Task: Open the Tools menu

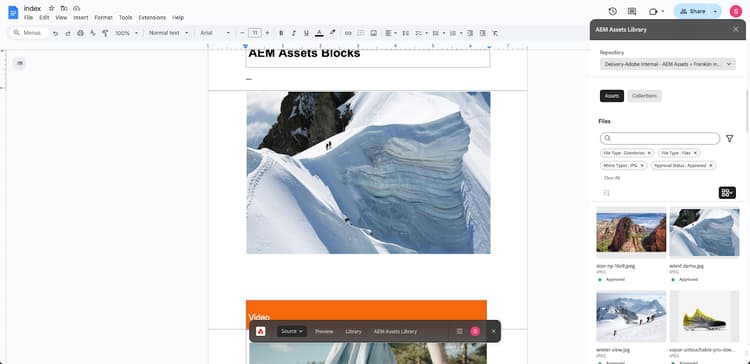Action: pos(126,18)
